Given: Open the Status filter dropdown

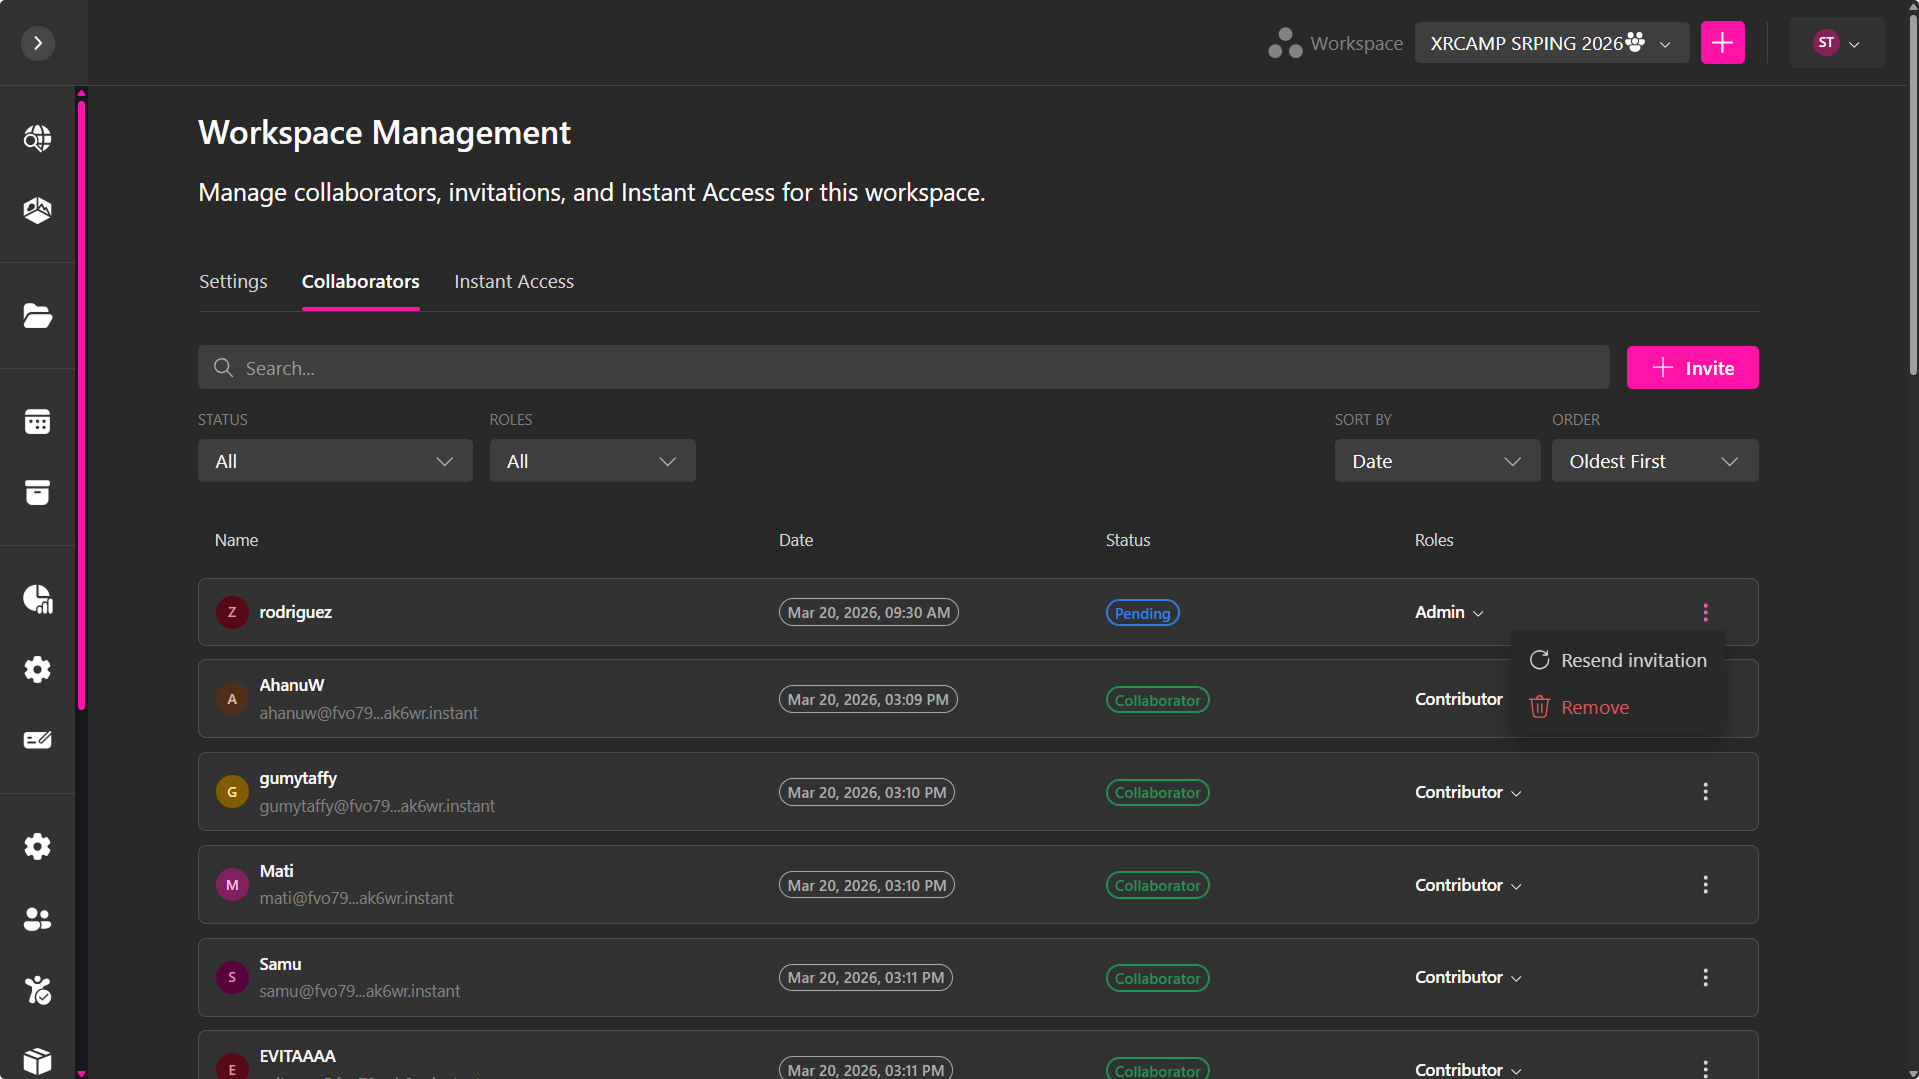Looking at the screenshot, I should [334, 461].
